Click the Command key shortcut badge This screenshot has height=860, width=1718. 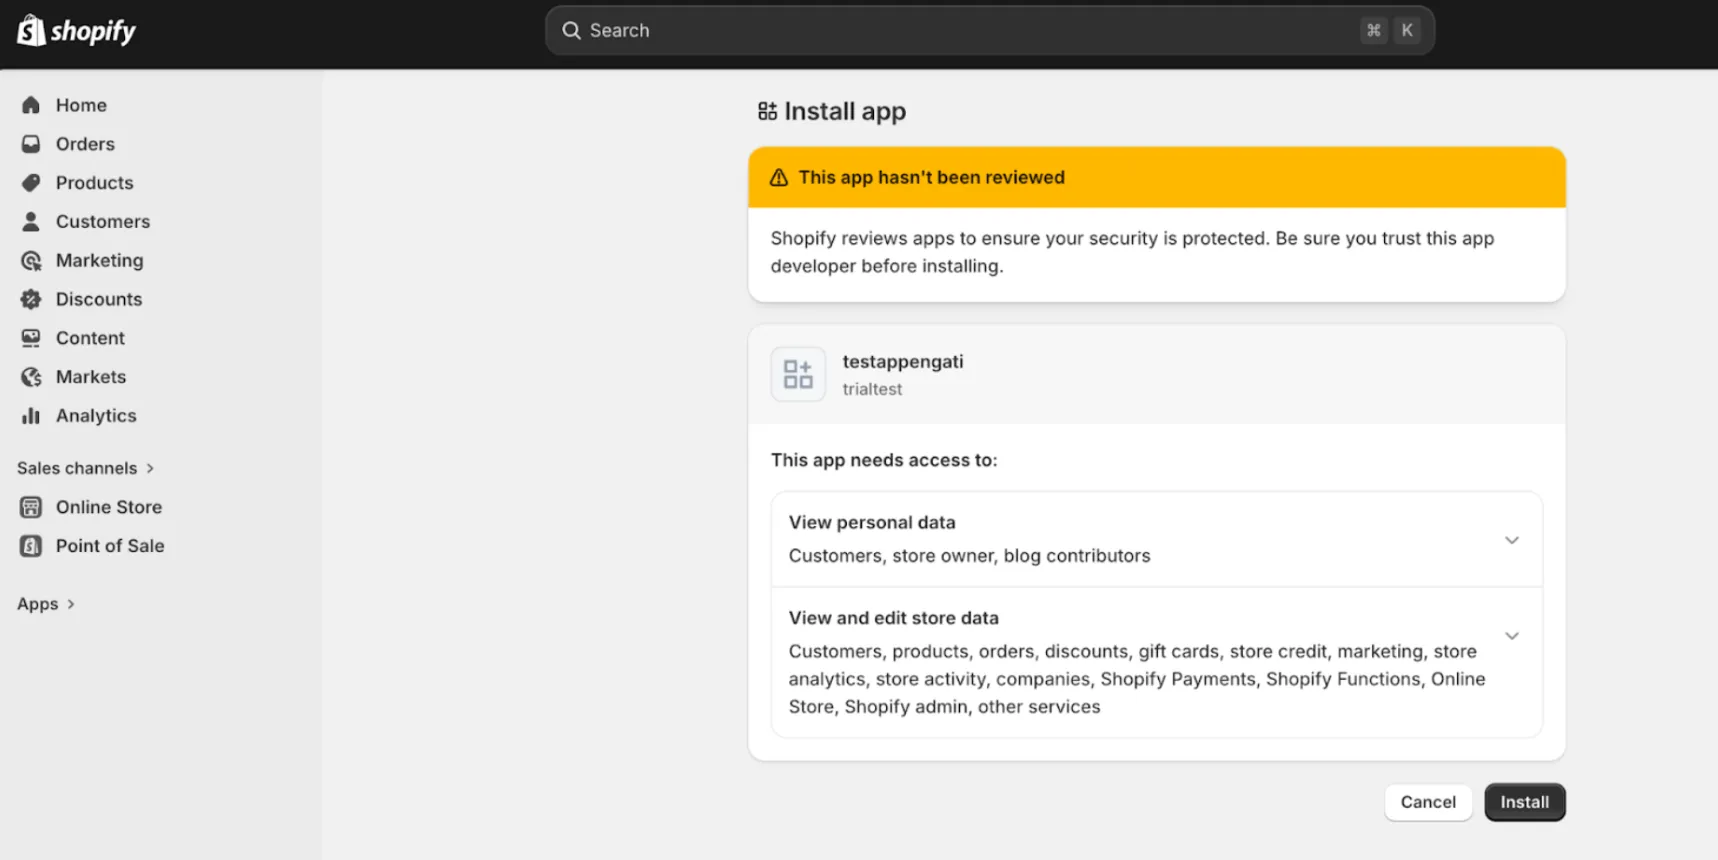pyautogui.click(x=1374, y=31)
